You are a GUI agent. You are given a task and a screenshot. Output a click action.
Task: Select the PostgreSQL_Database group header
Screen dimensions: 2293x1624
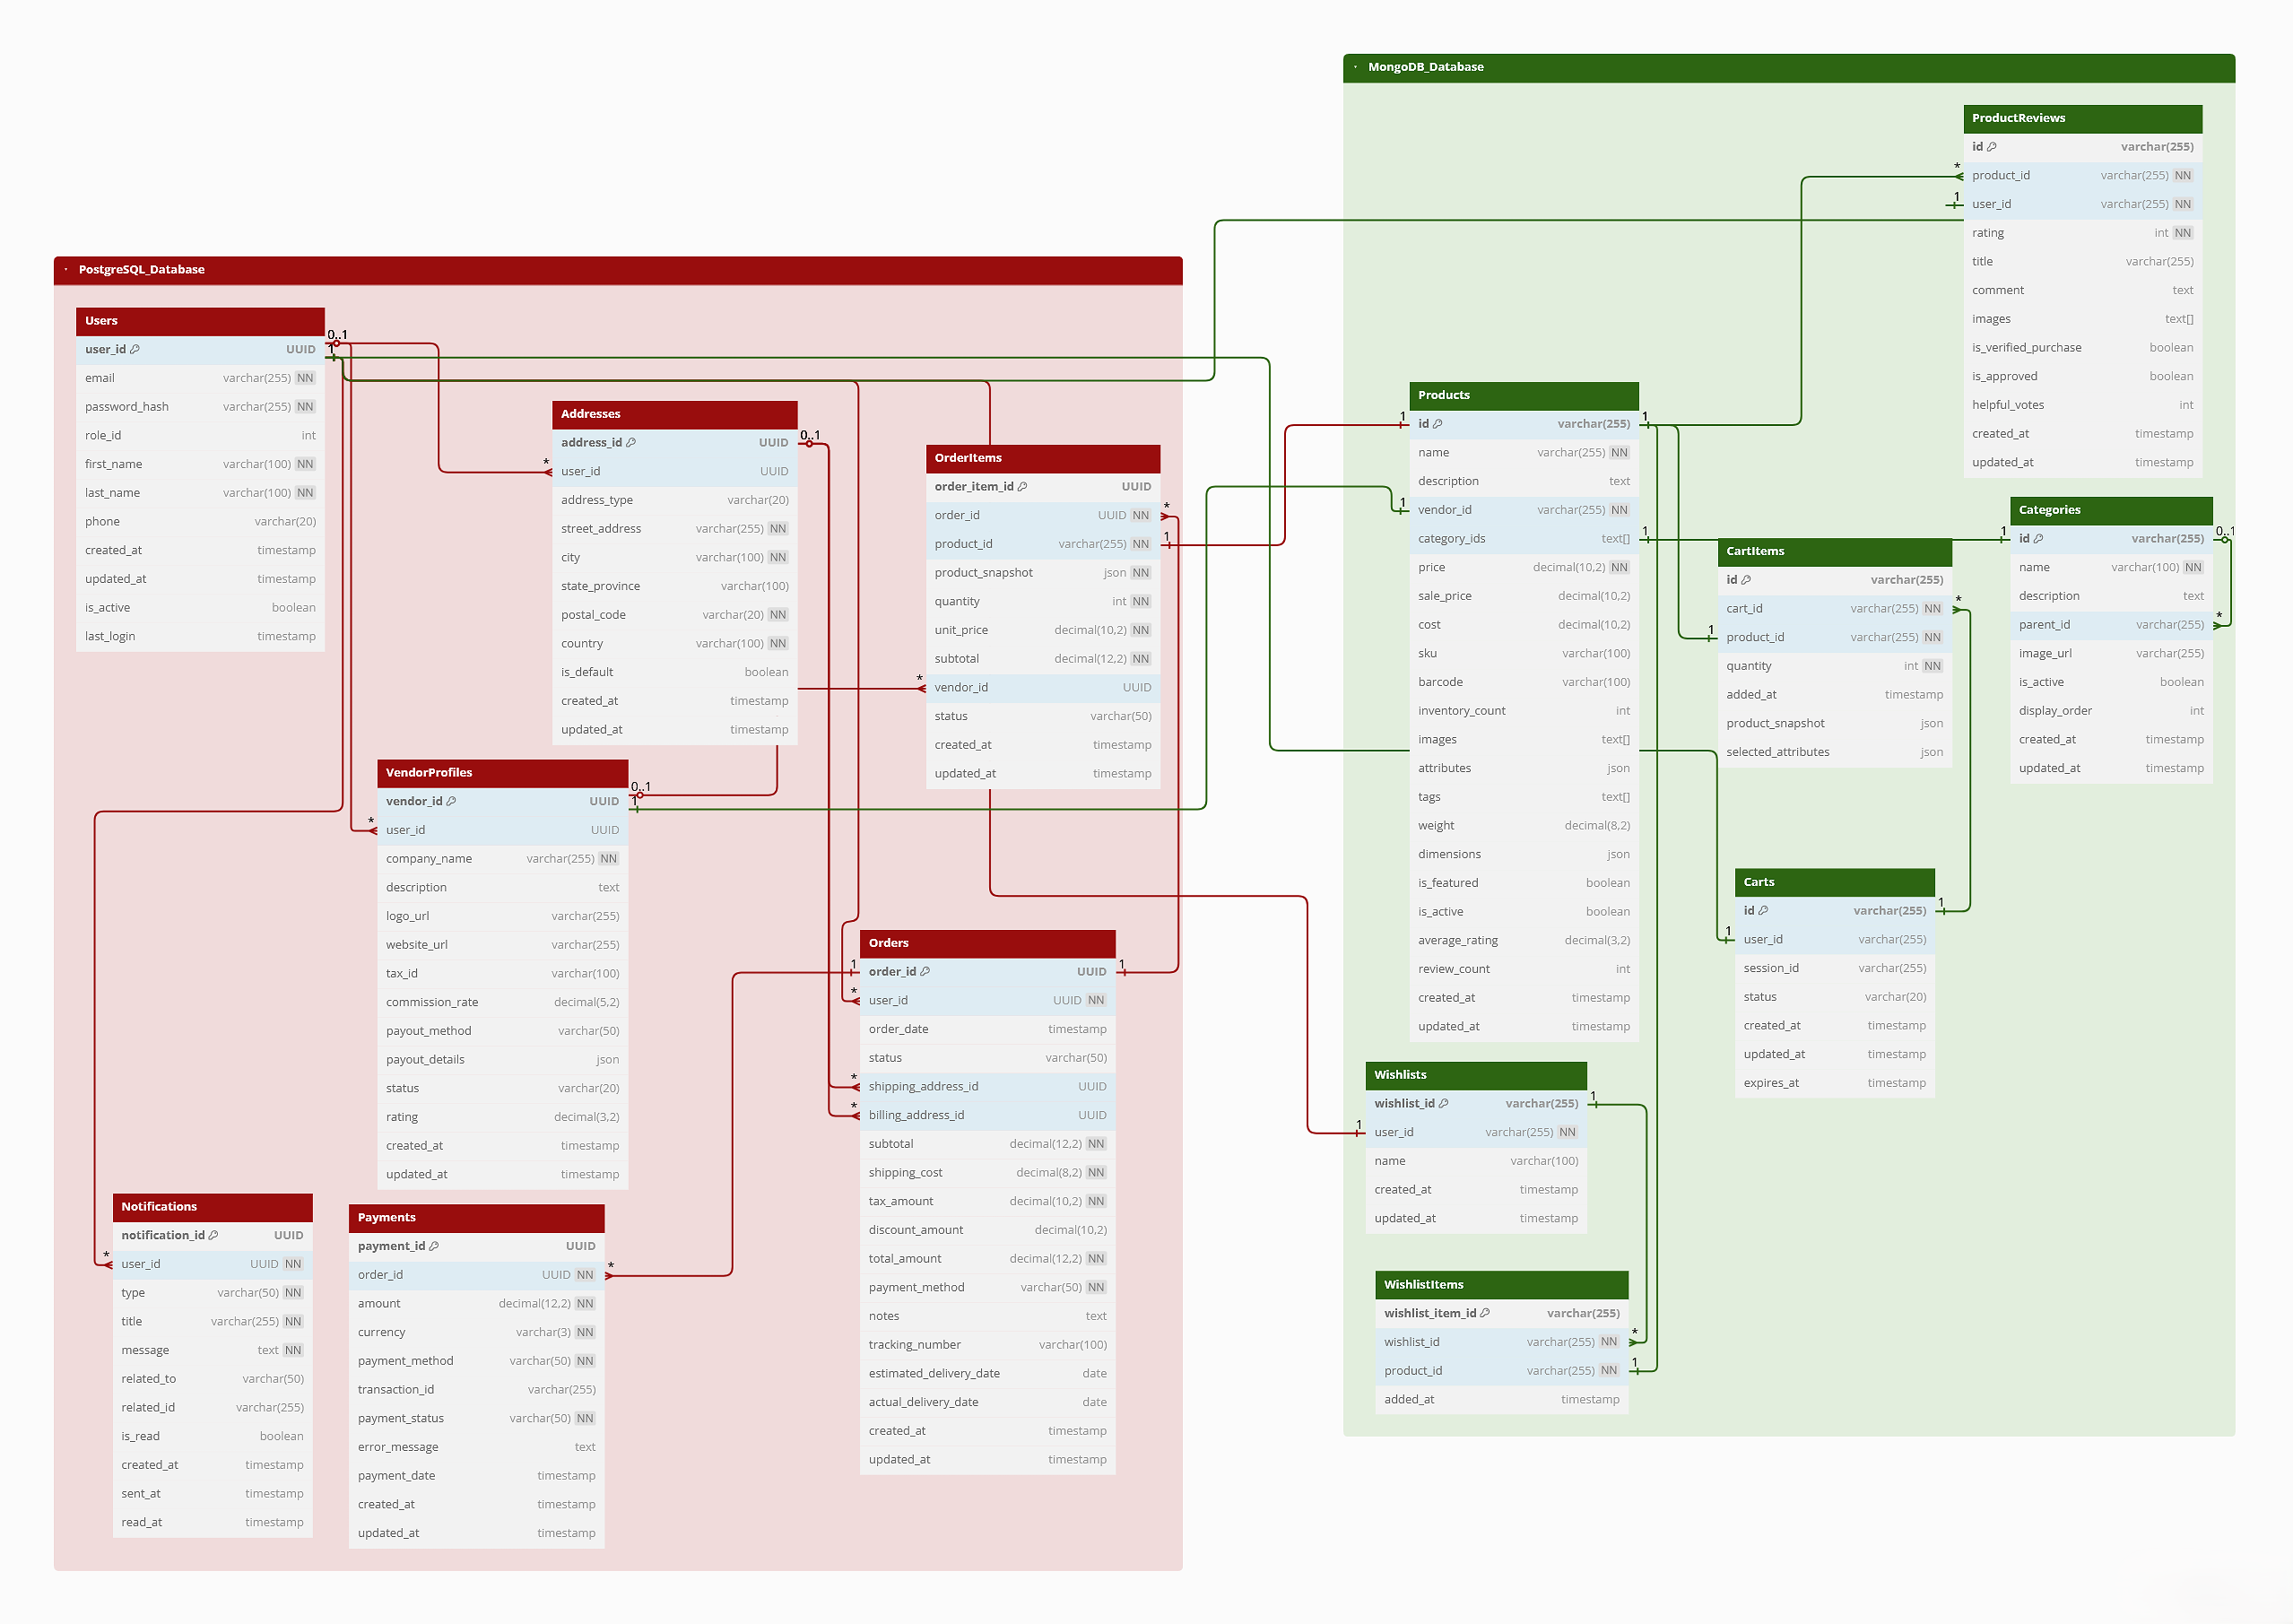618,270
